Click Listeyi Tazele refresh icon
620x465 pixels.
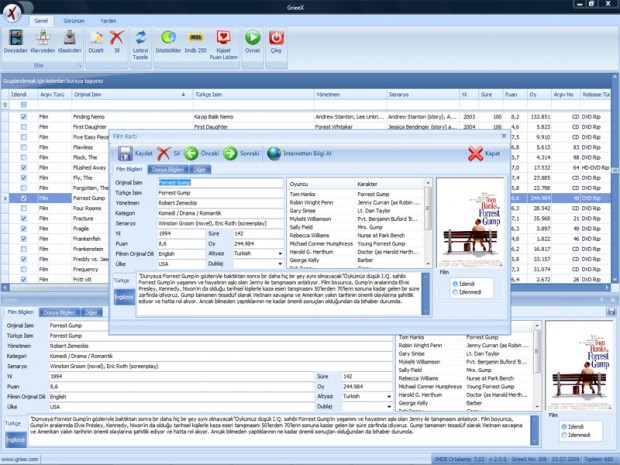click(140, 38)
